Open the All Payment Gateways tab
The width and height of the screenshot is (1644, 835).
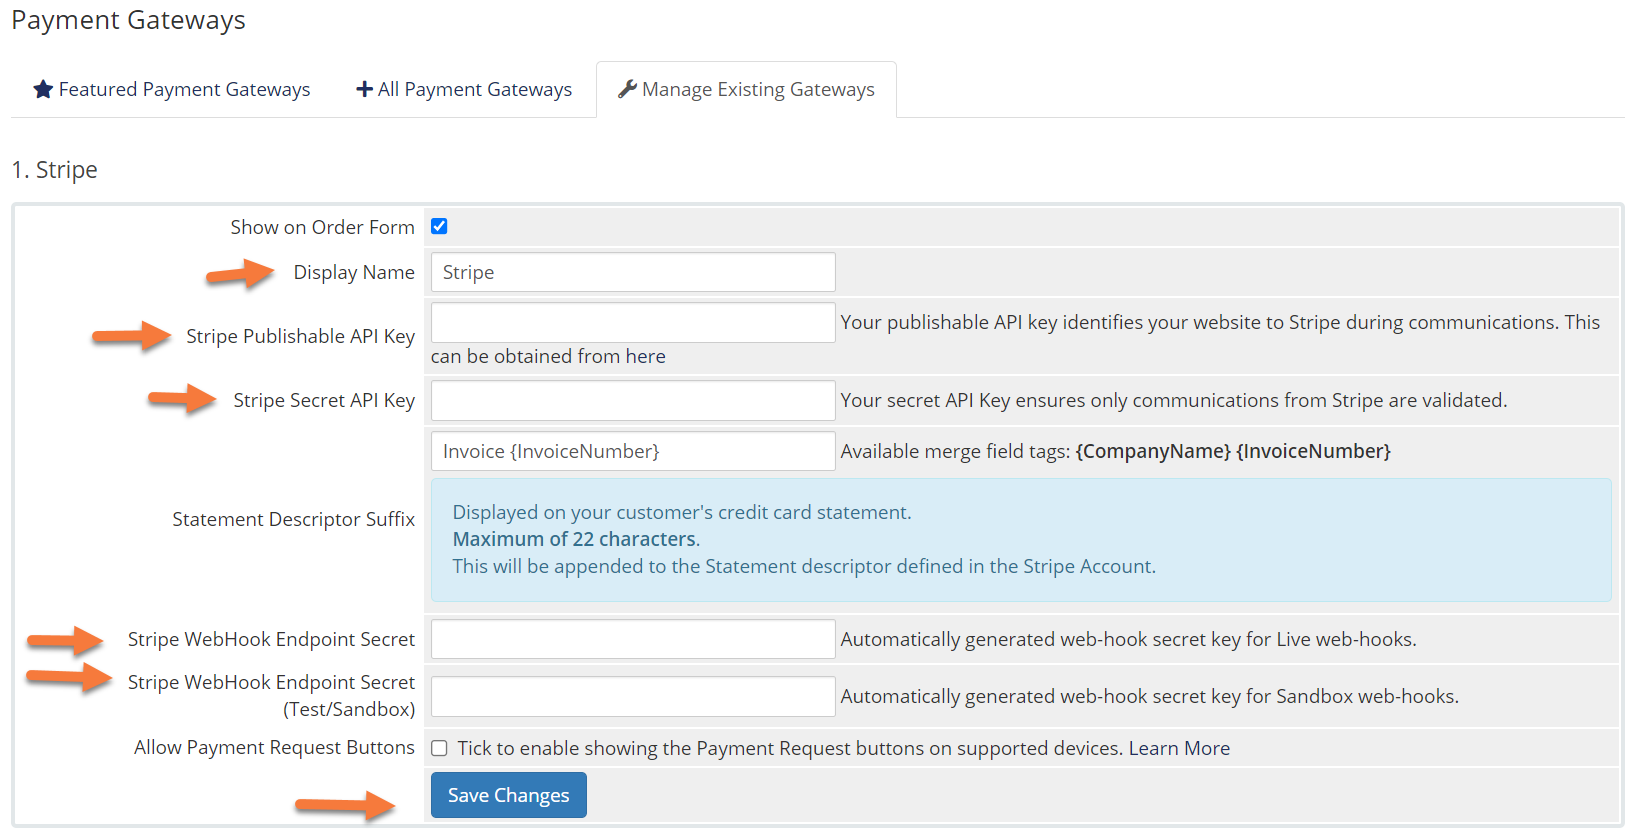(465, 90)
